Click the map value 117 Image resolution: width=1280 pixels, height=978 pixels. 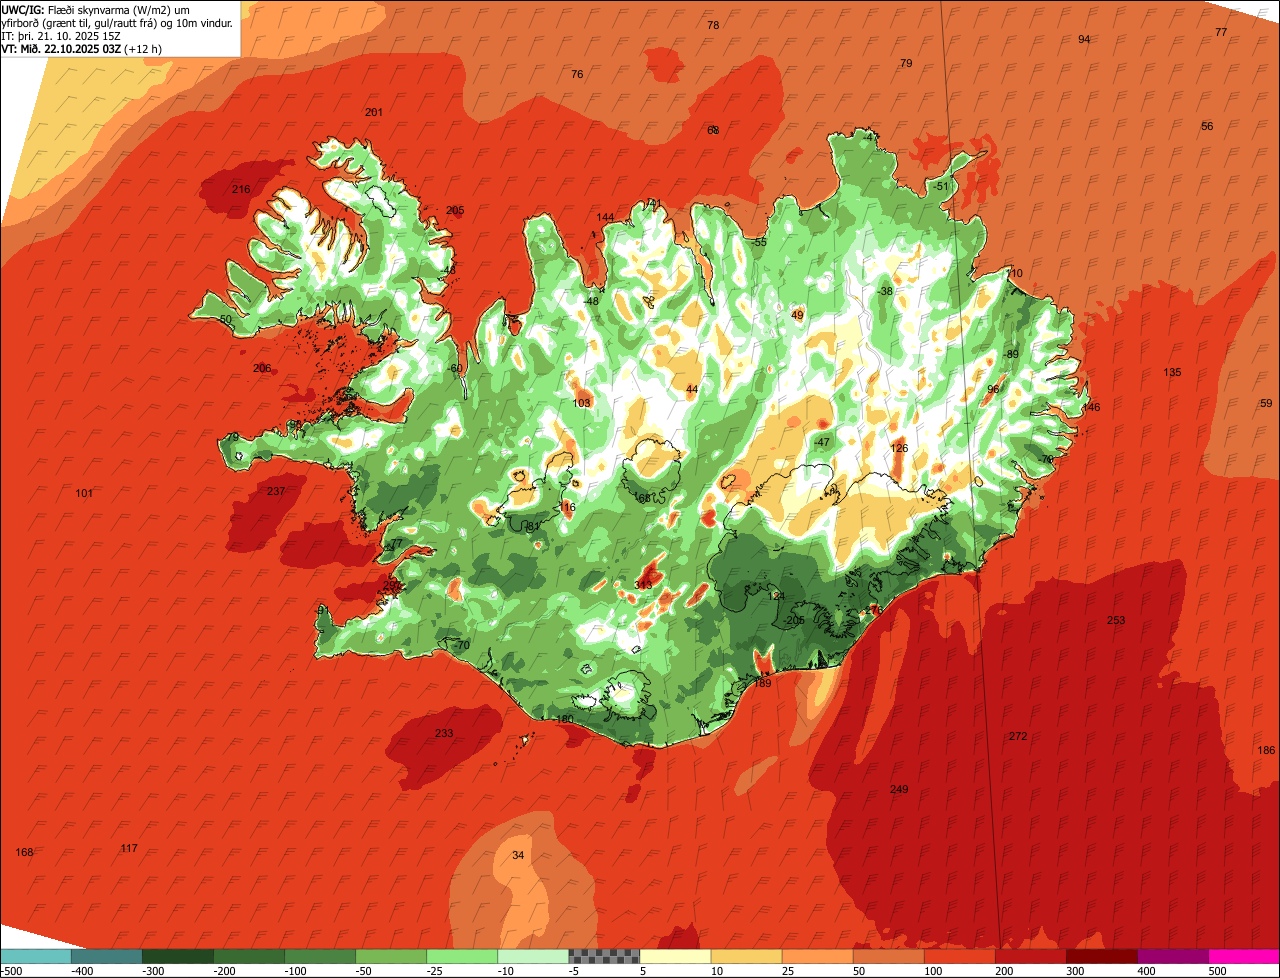pos(129,848)
